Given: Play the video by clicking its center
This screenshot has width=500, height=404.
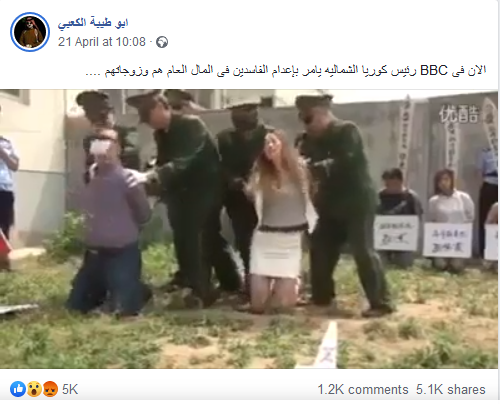Looking at the screenshot, I should point(249,229).
